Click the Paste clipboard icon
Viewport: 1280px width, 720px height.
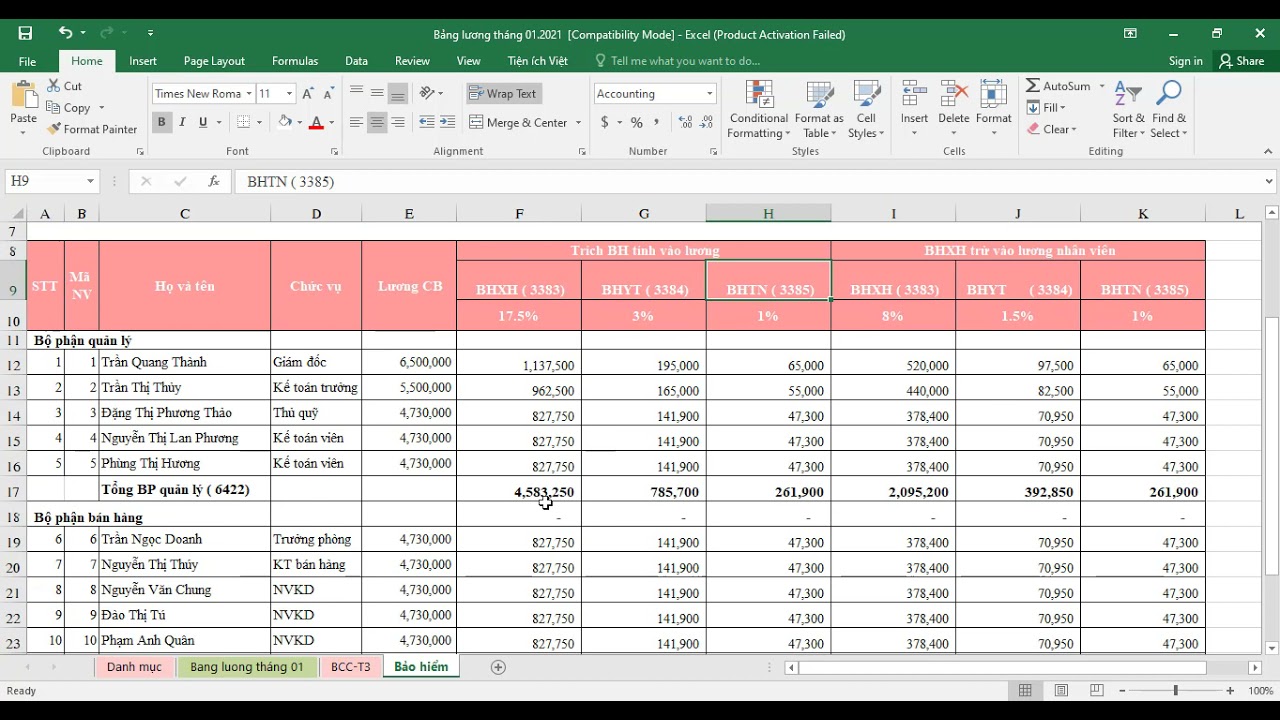(x=23, y=97)
